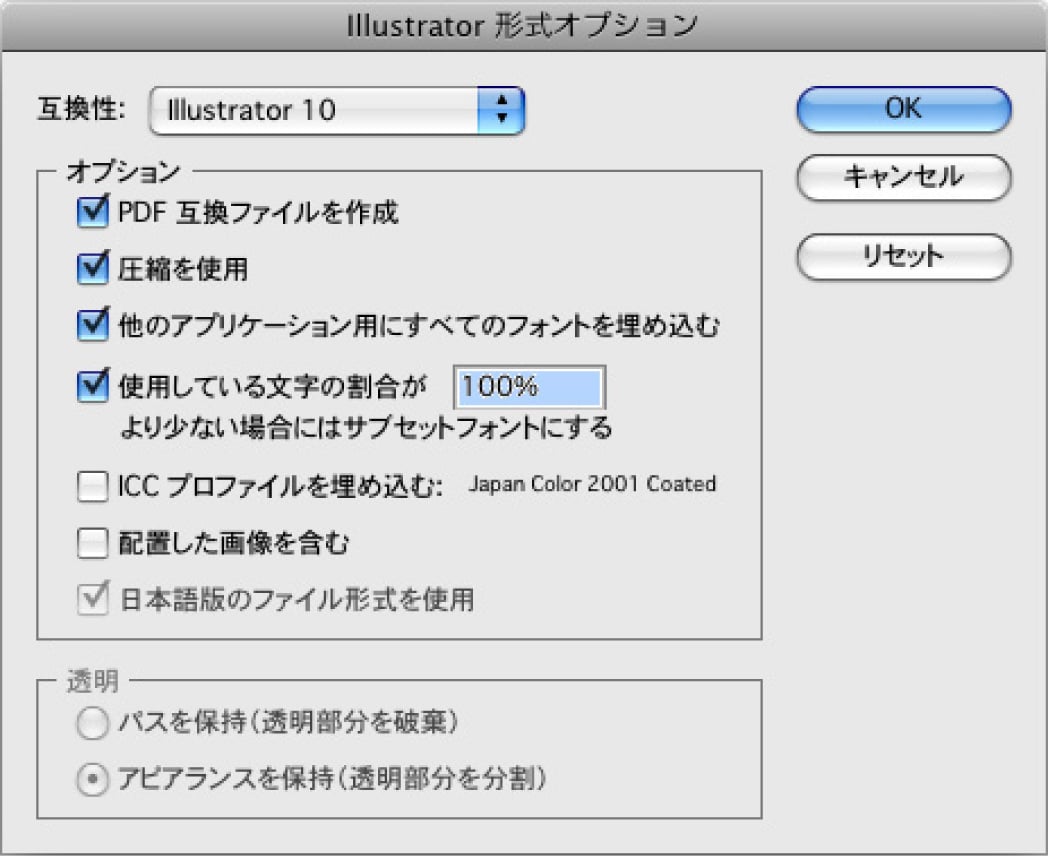Click the リセット button
The image size is (1052, 856).
tap(903, 256)
